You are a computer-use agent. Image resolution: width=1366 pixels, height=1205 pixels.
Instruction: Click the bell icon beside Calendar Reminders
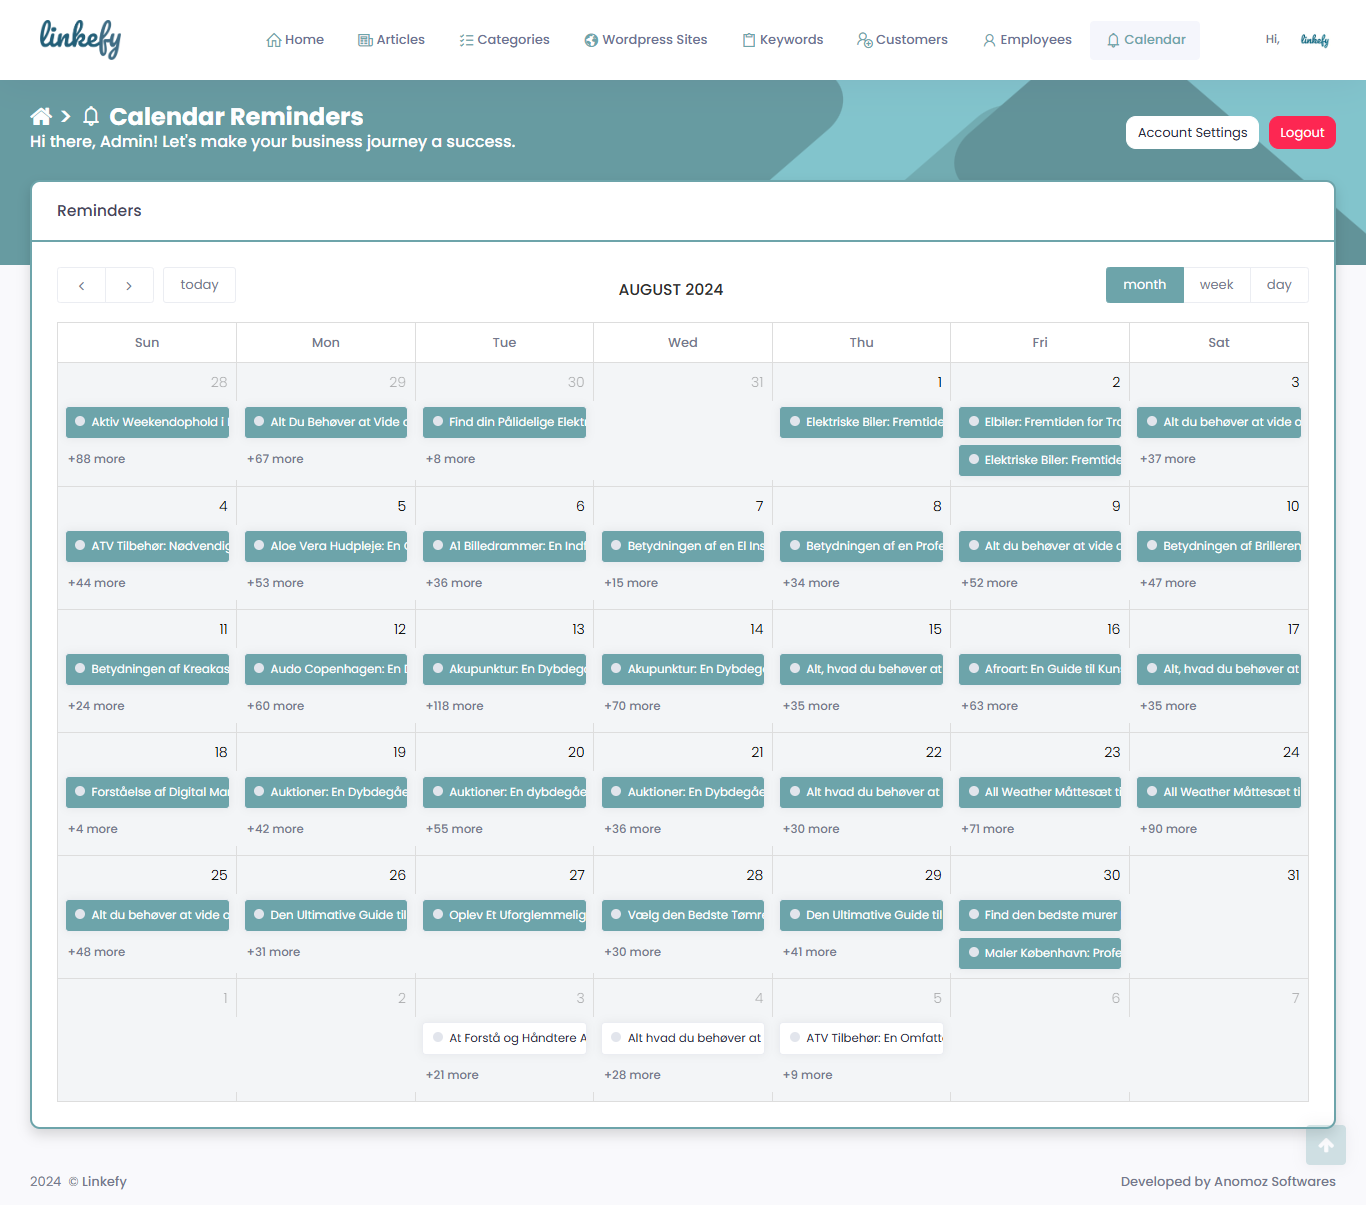point(91,116)
